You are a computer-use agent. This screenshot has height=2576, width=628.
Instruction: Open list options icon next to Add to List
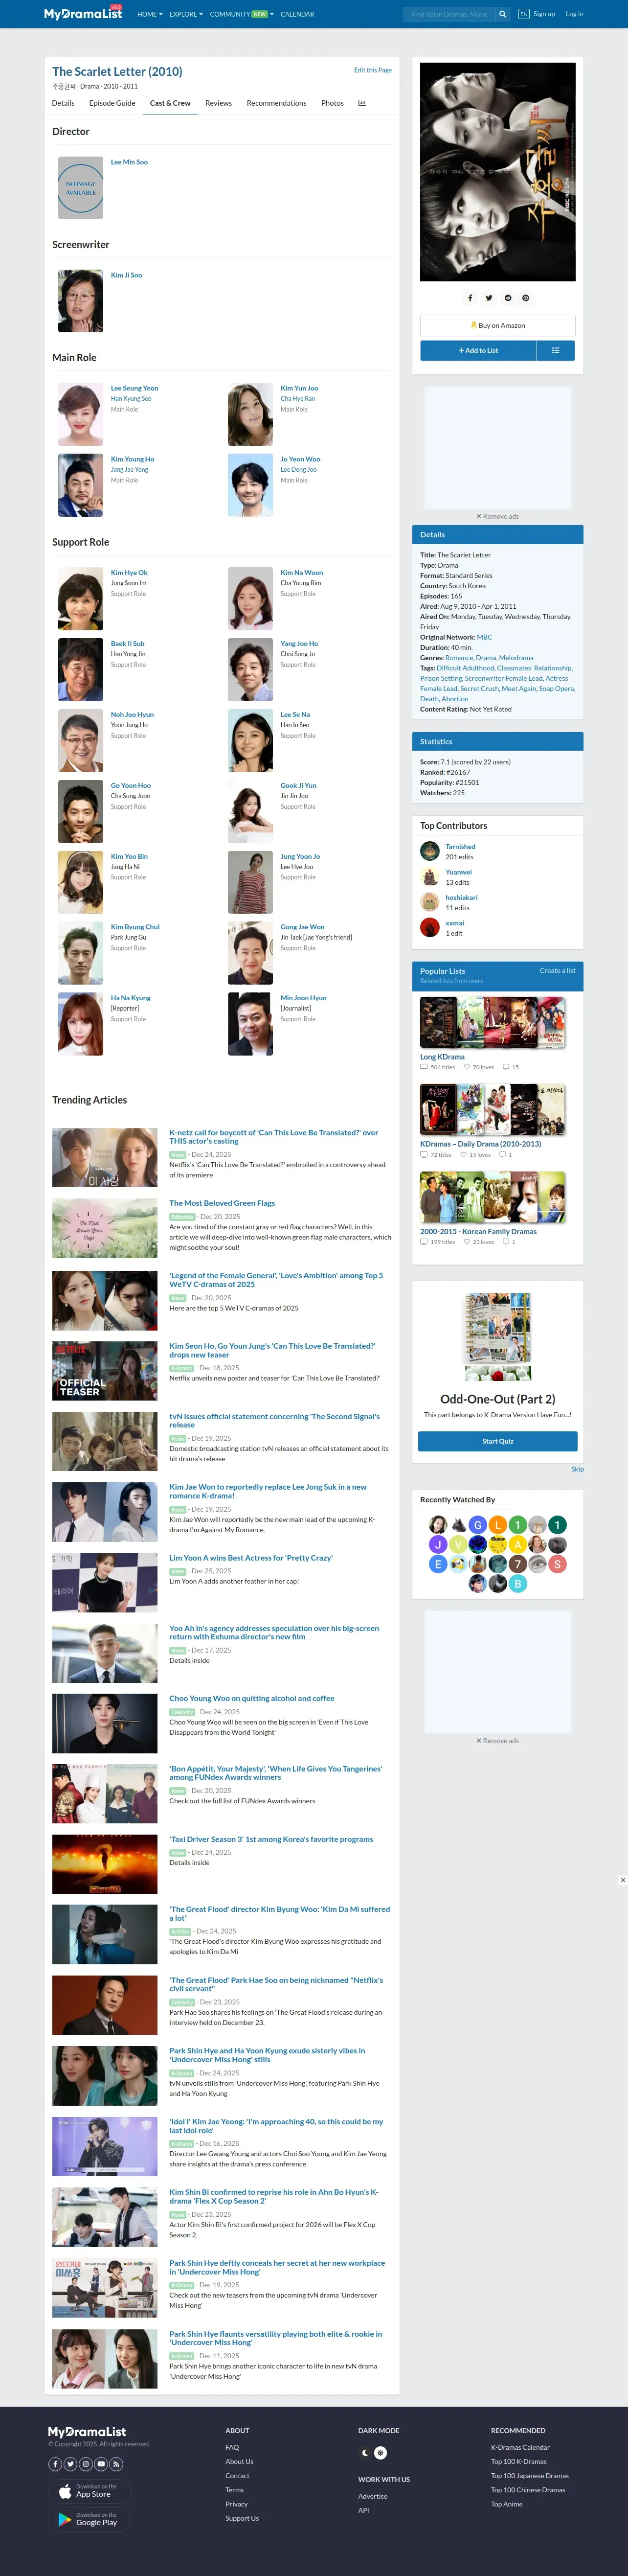click(x=555, y=350)
